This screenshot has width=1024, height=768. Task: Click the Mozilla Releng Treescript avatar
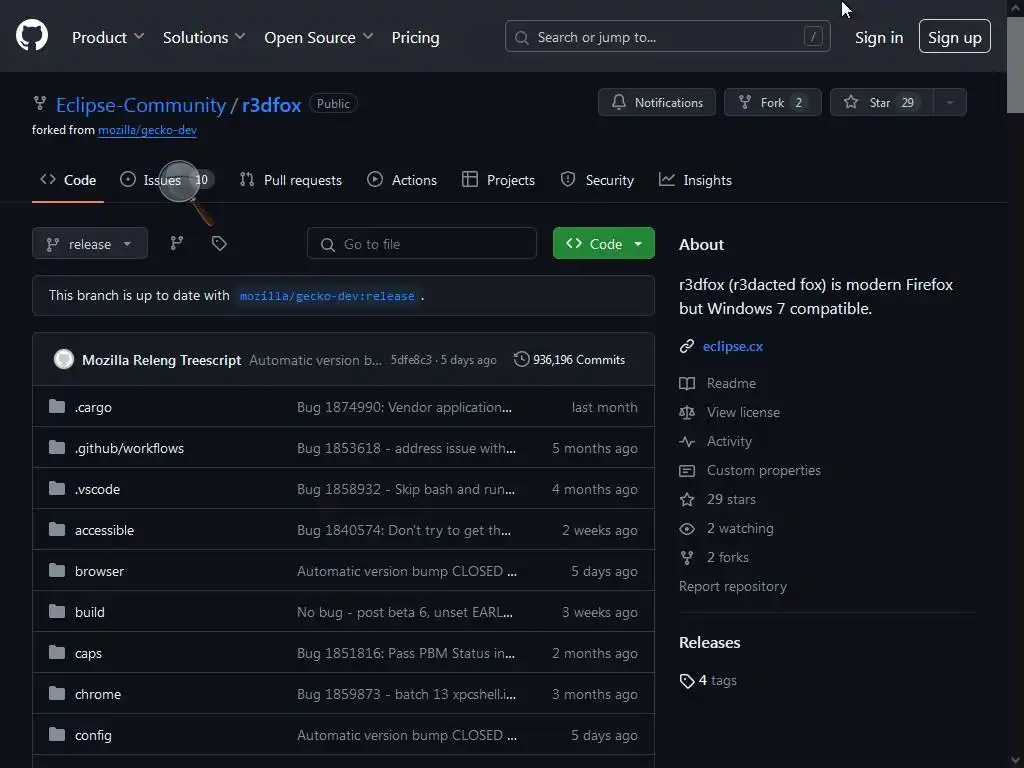(64, 359)
